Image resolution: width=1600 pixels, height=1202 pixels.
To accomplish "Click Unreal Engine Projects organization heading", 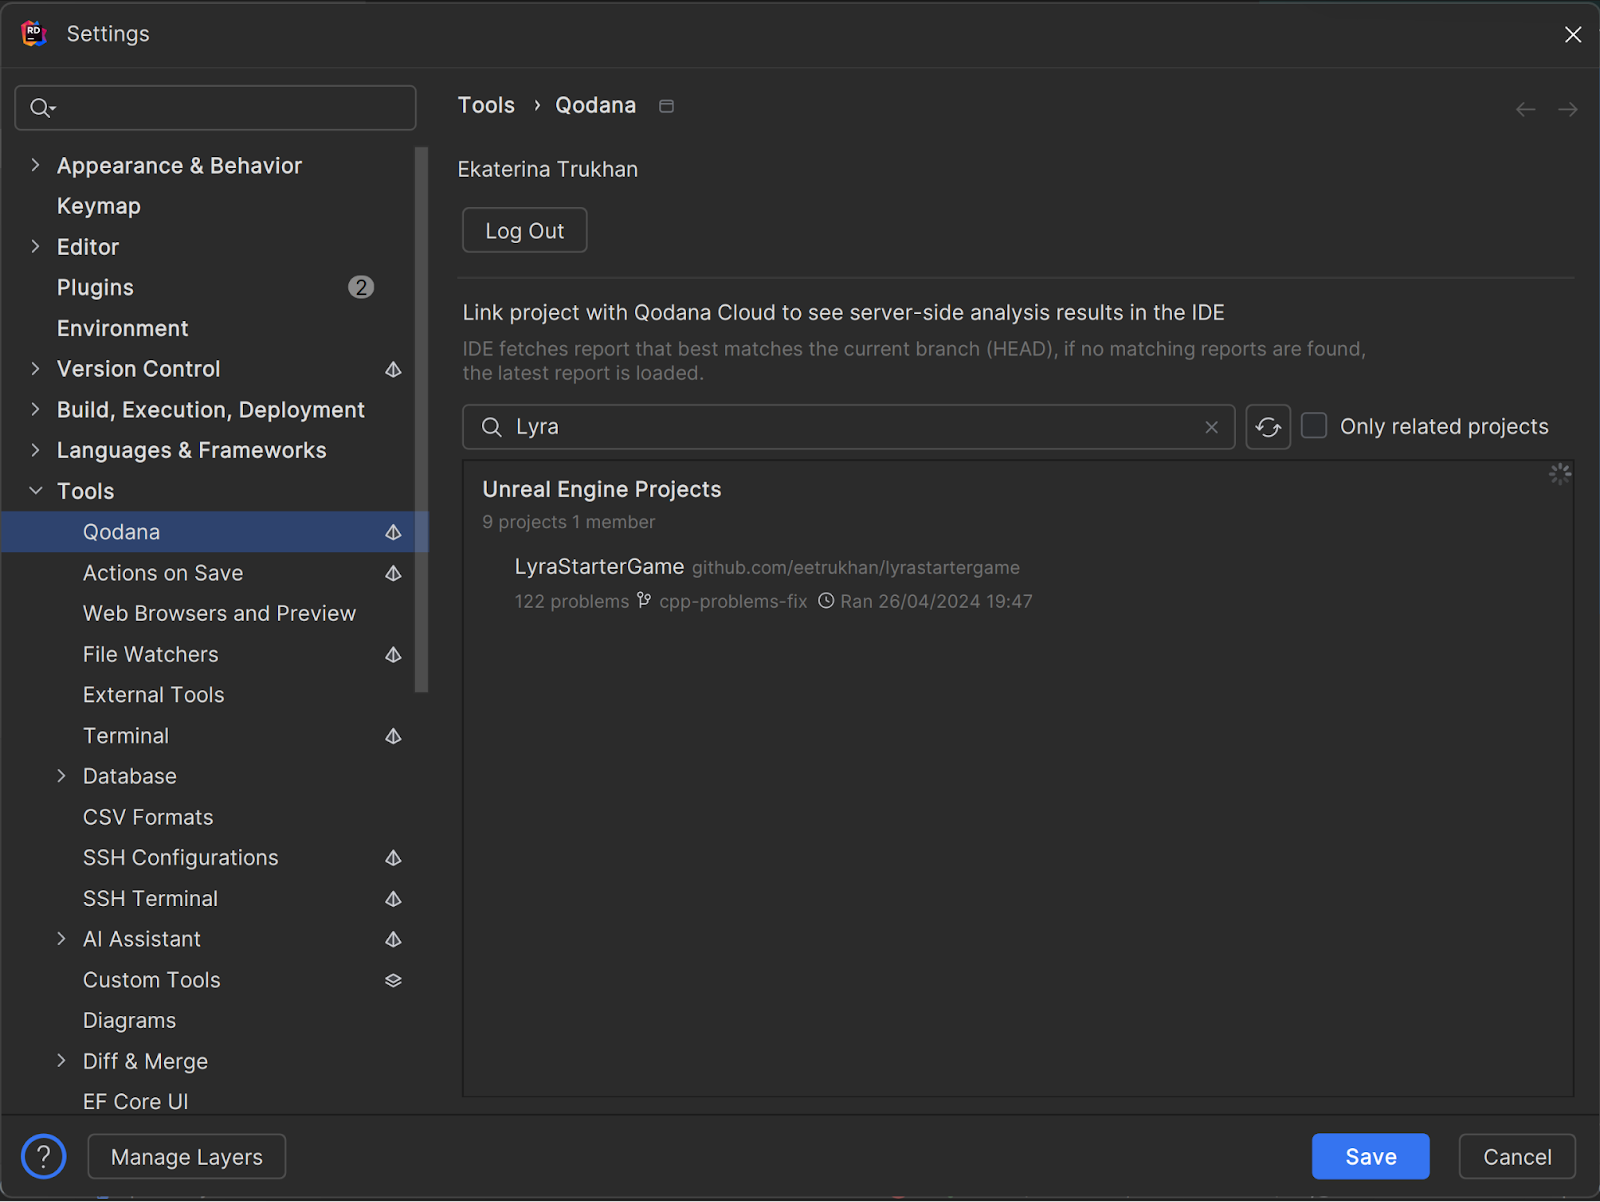I will click(x=602, y=489).
